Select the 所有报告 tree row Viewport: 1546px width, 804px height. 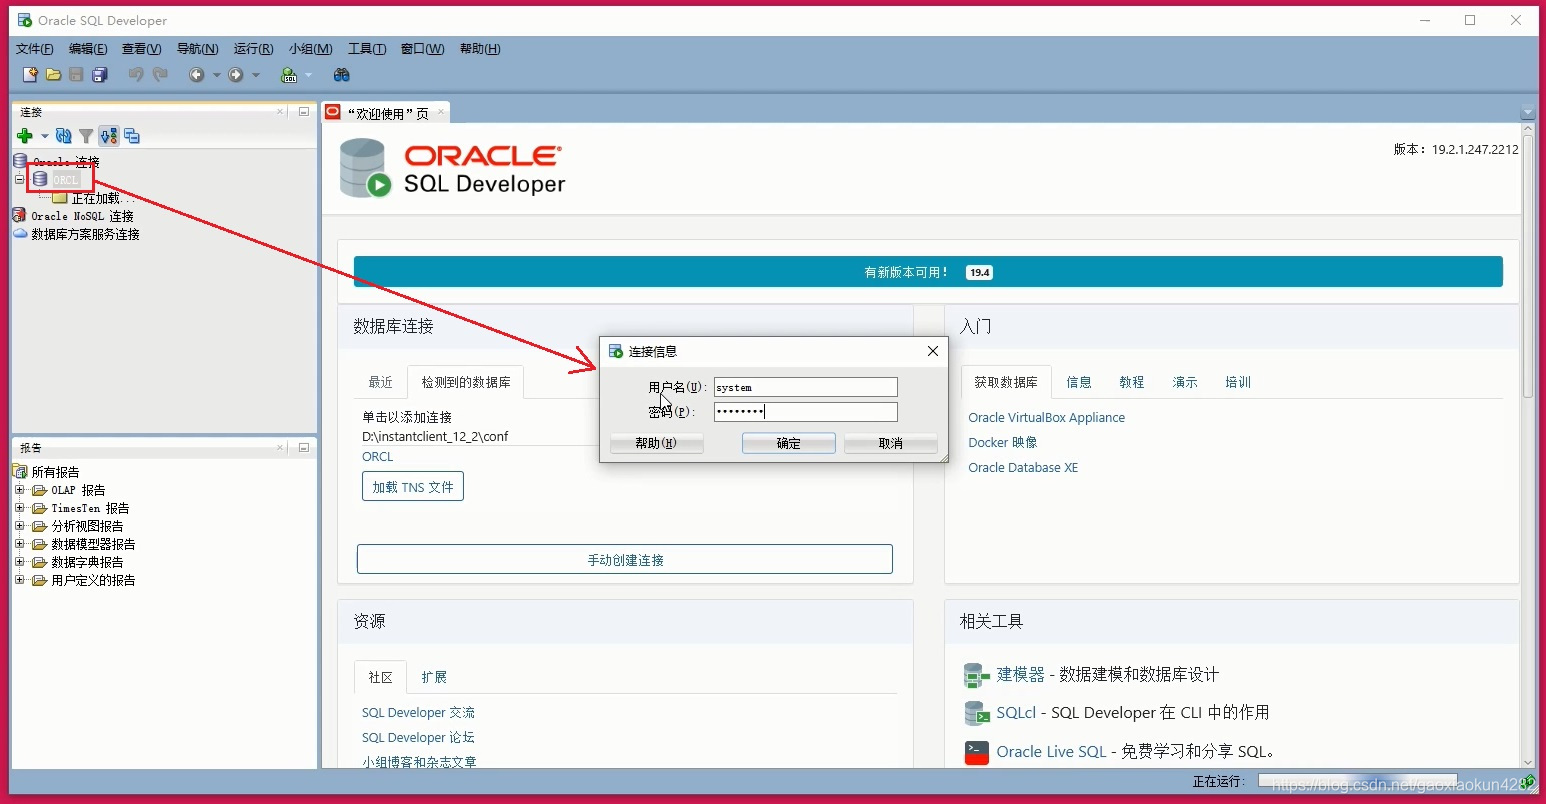(x=46, y=472)
